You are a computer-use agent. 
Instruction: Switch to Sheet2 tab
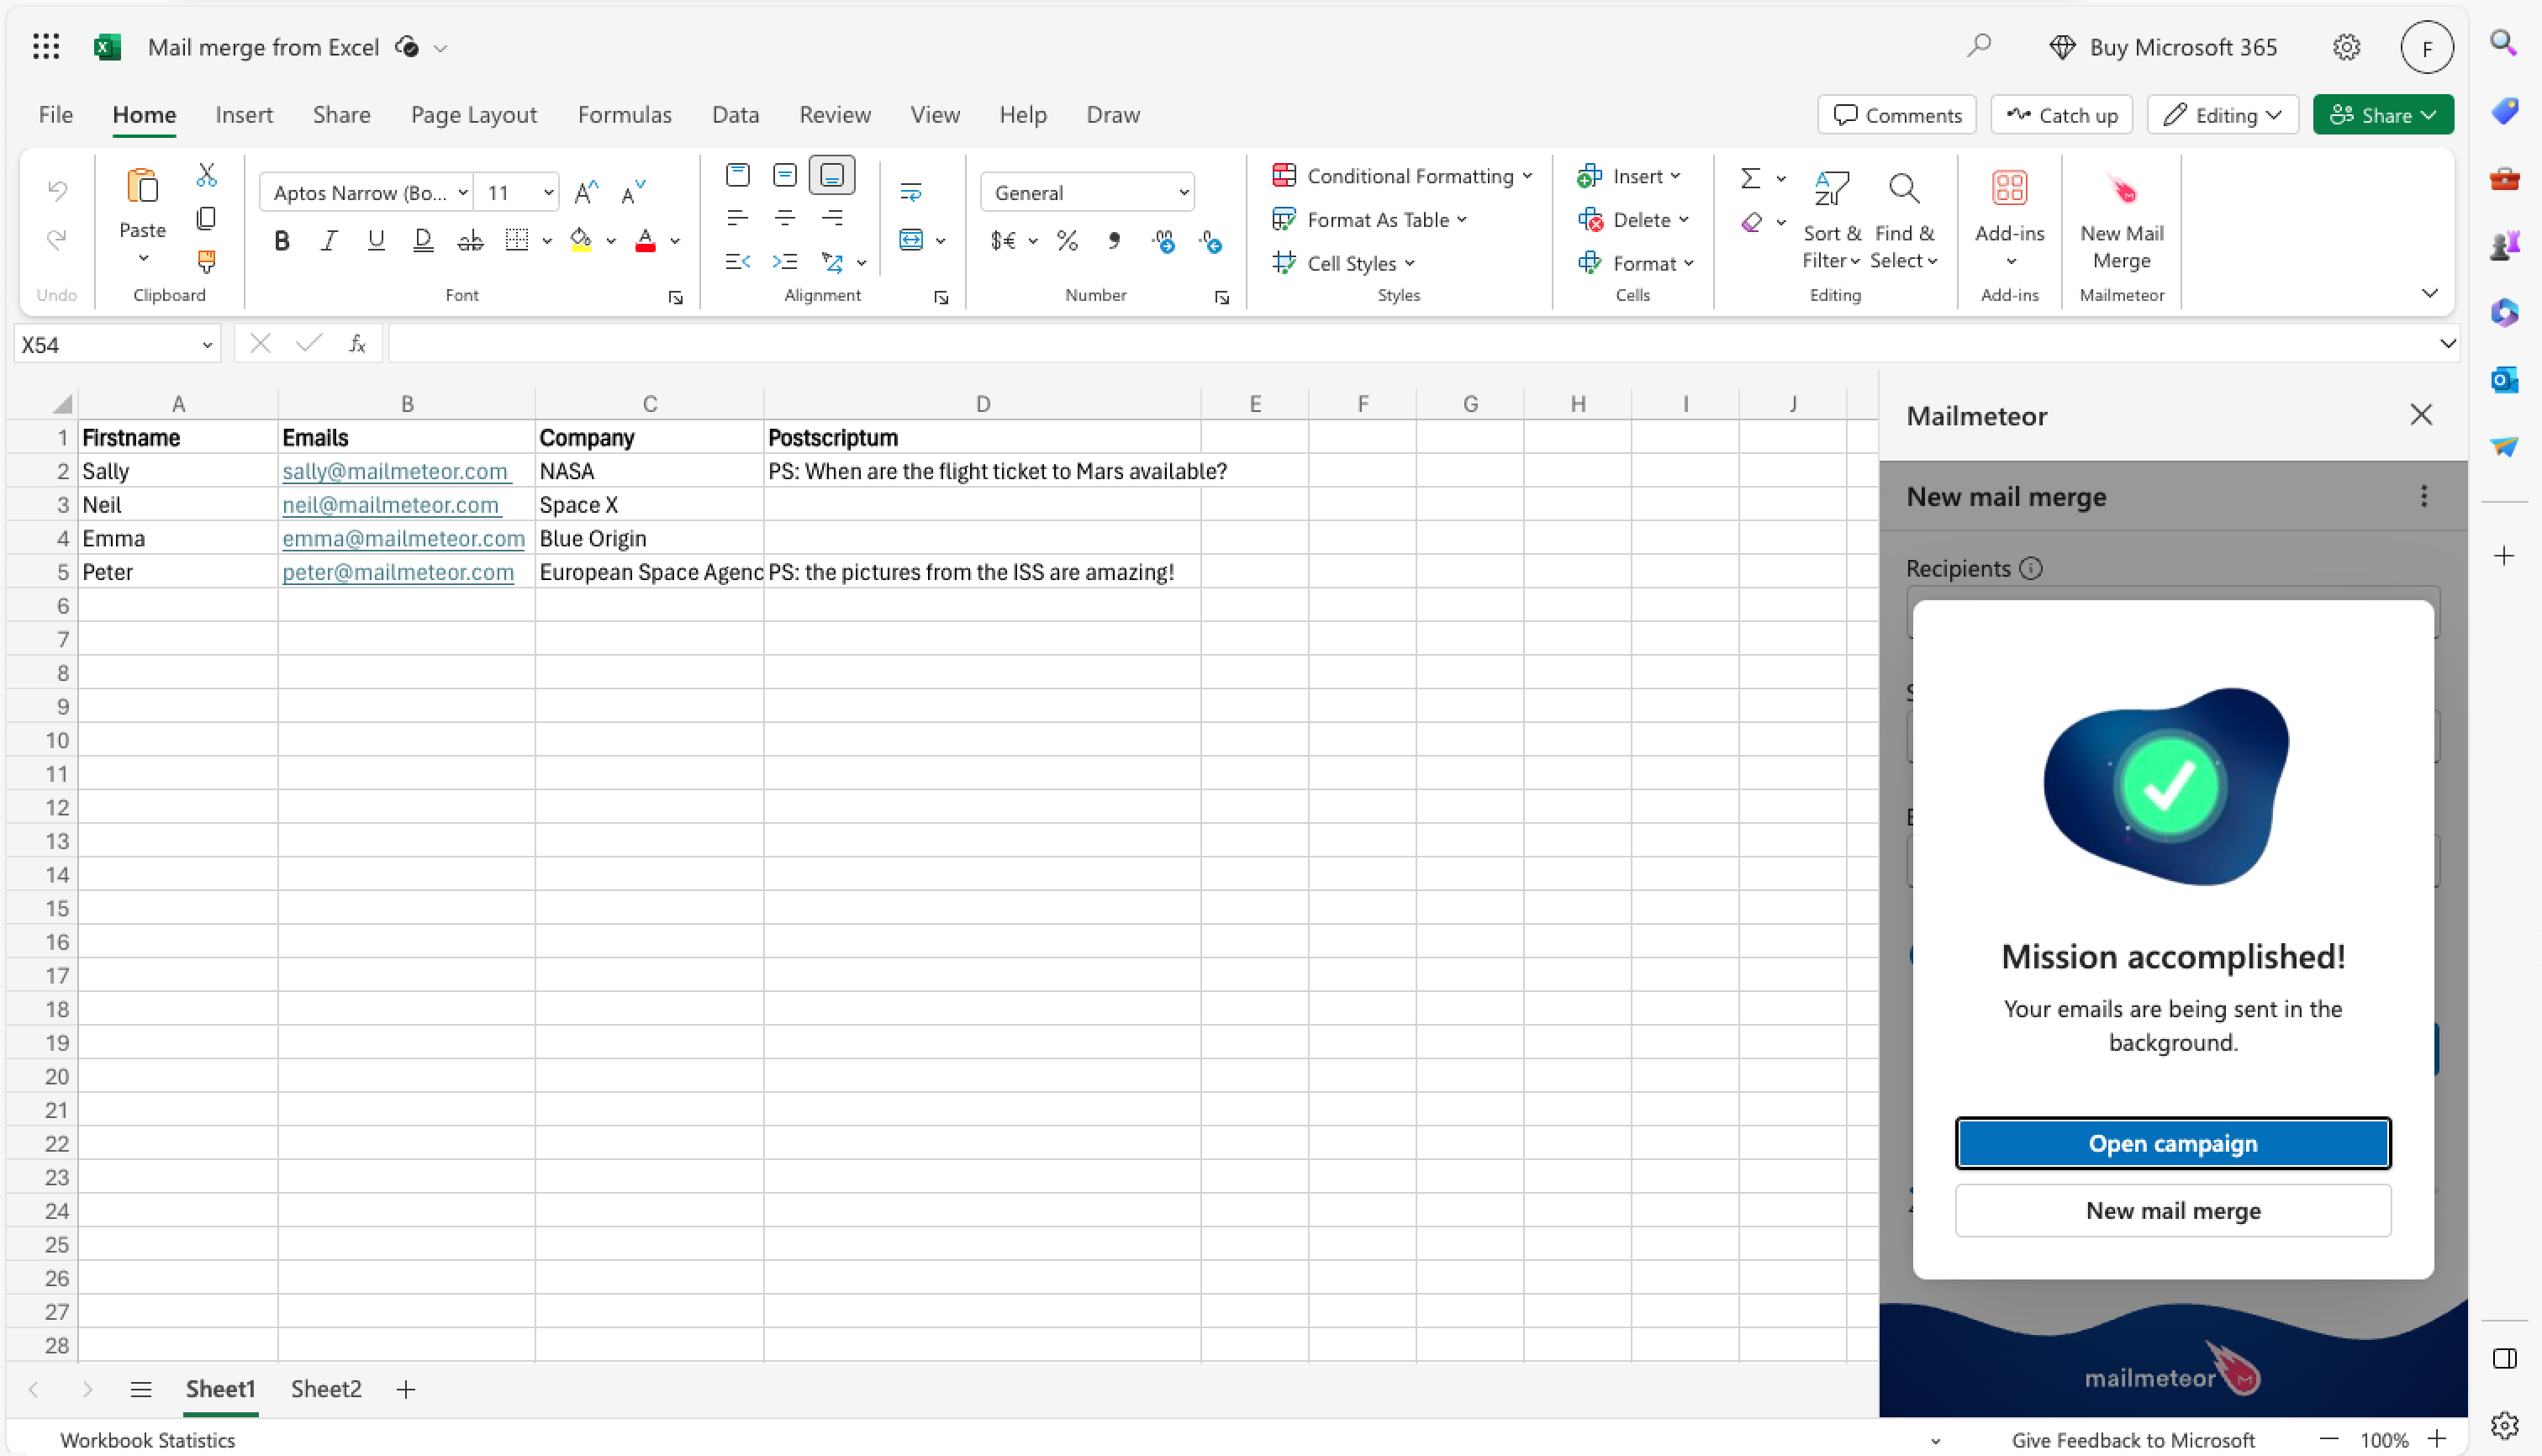326,1388
